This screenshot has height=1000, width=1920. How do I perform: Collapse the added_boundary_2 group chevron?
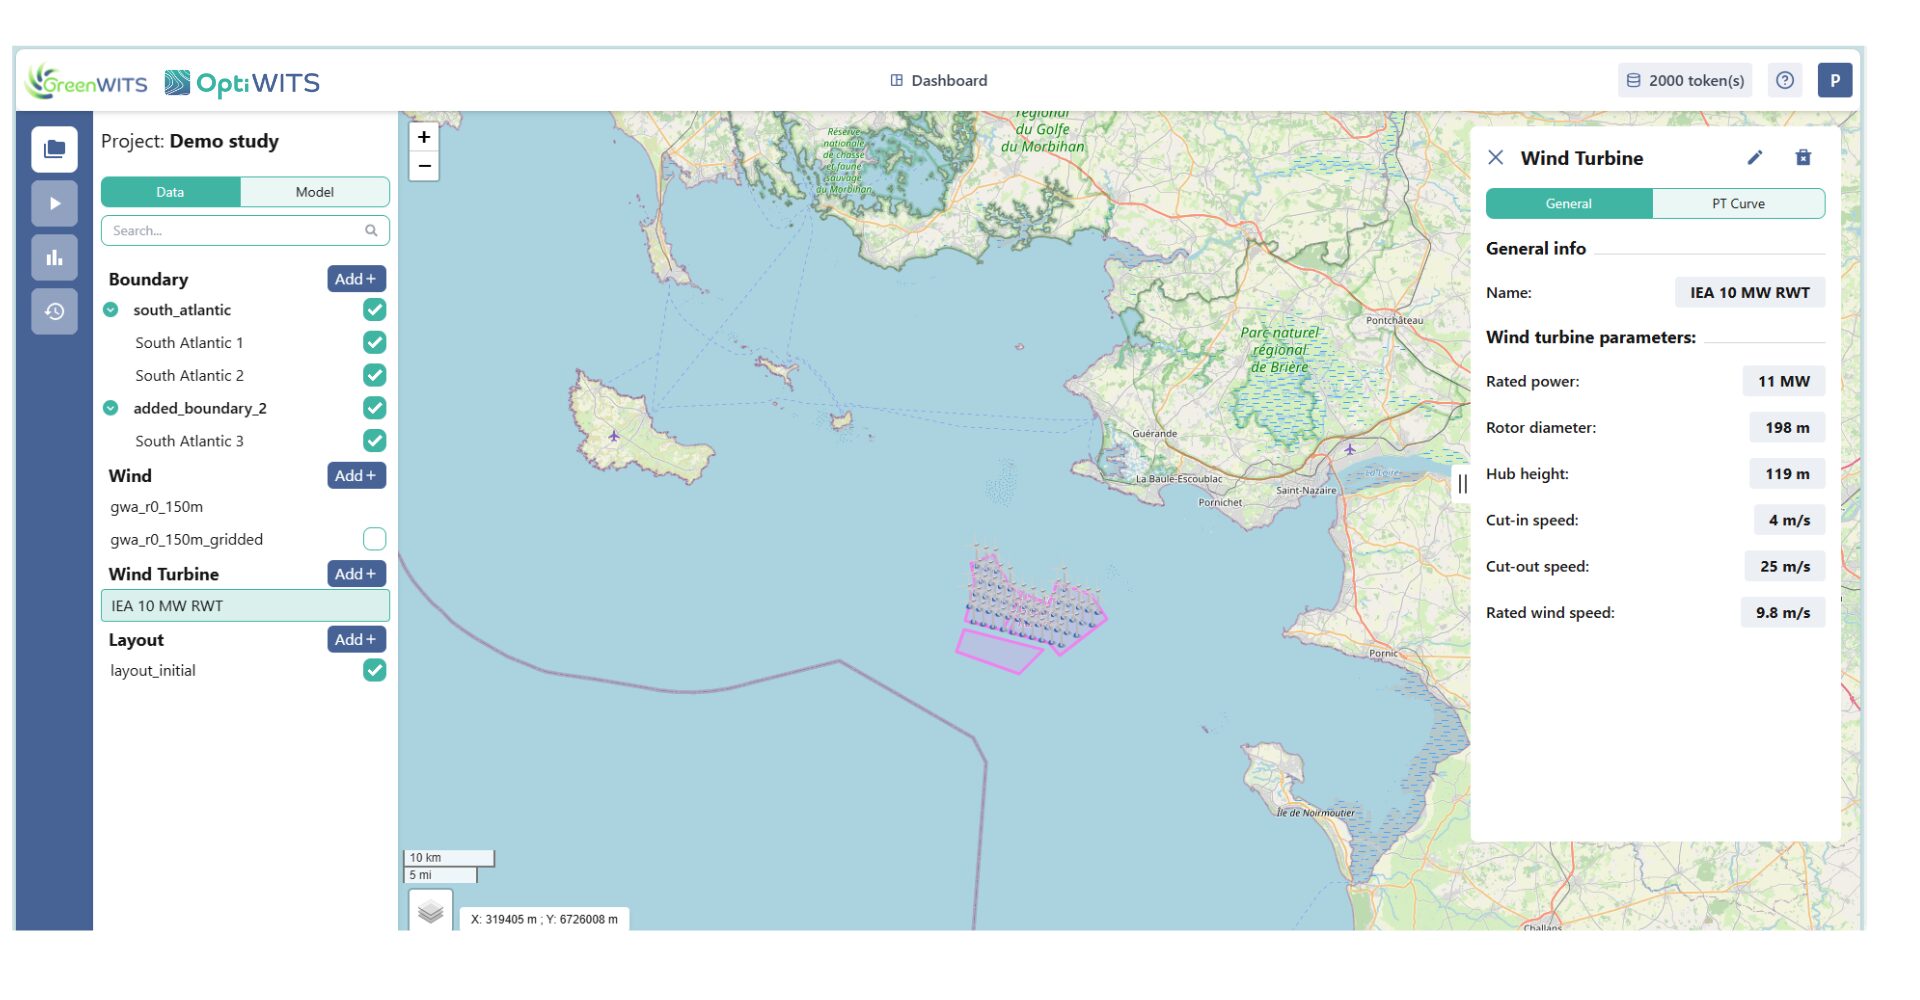point(111,408)
